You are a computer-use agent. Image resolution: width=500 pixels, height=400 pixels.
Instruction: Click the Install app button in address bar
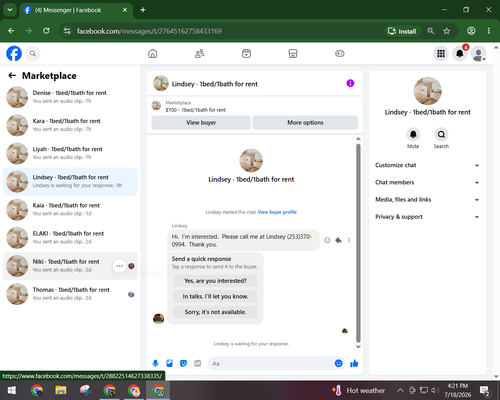(402, 31)
